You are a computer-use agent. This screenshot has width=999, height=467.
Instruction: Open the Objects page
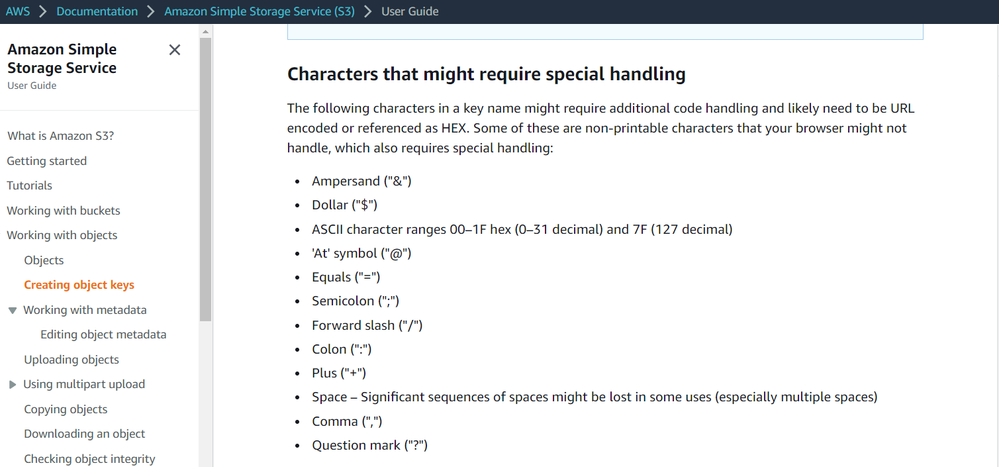tap(44, 261)
